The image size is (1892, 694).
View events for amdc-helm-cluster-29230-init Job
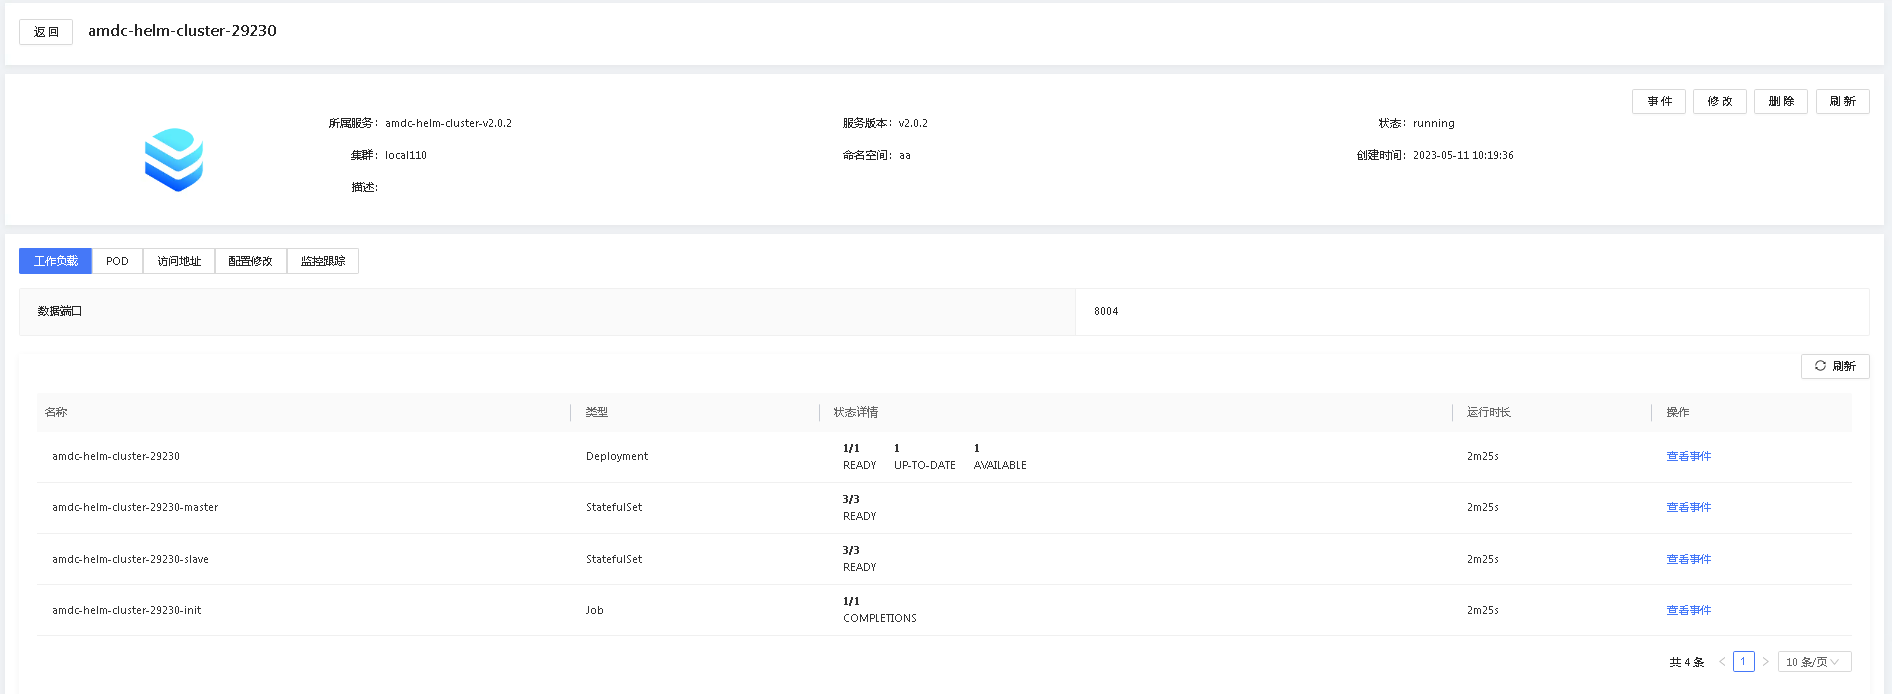pos(1688,610)
